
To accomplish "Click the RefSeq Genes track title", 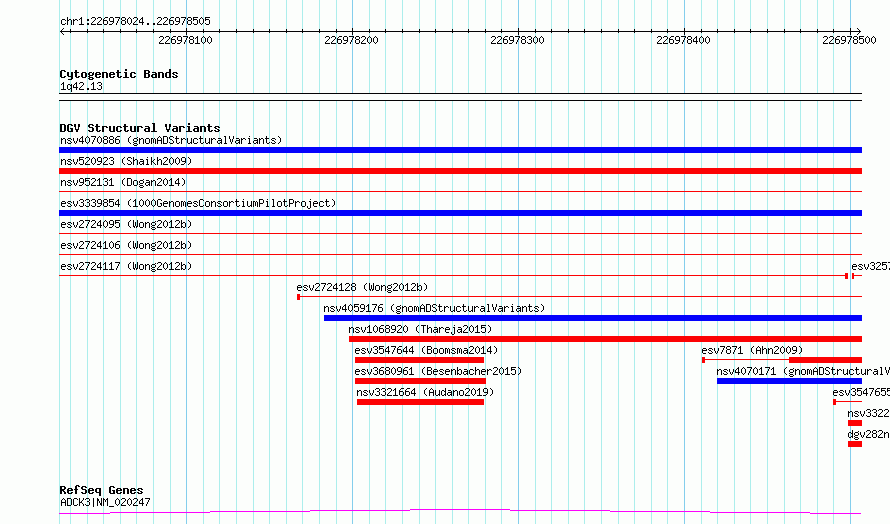I will click(101, 490).
